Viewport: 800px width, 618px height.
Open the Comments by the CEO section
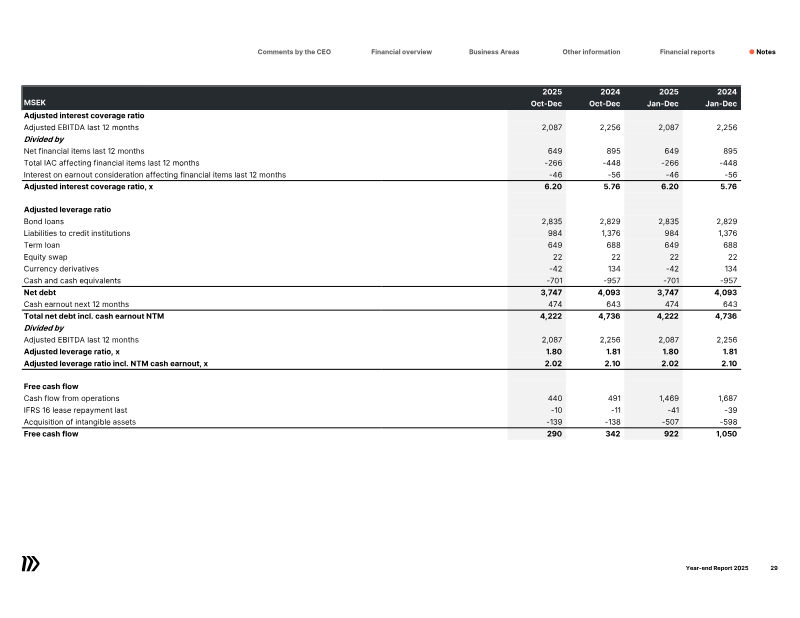pyautogui.click(x=294, y=52)
